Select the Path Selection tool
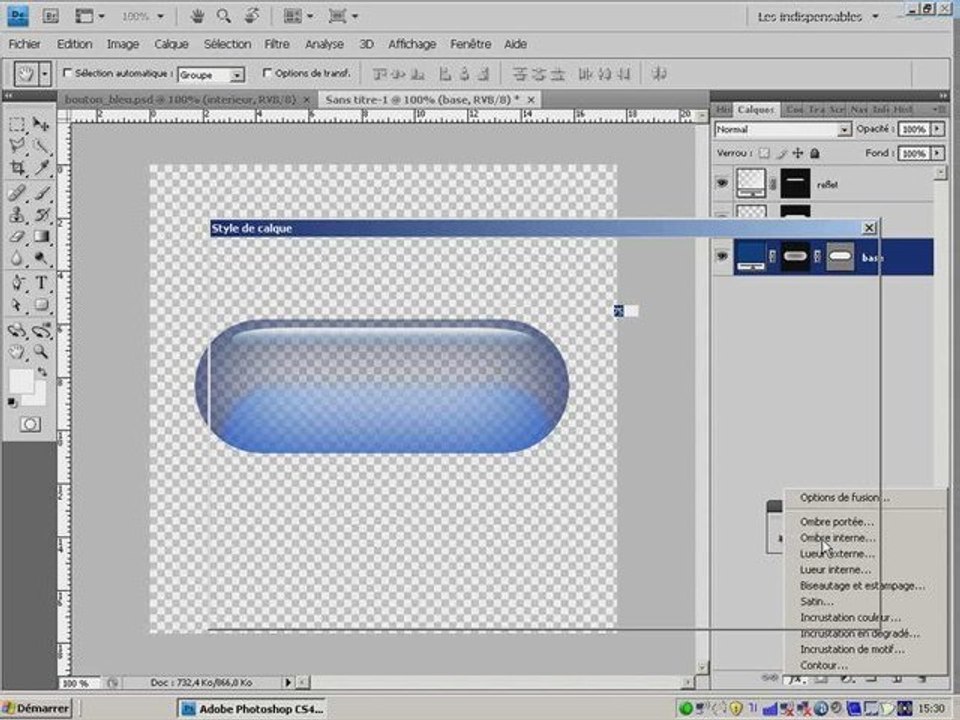 tap(17, 305)
